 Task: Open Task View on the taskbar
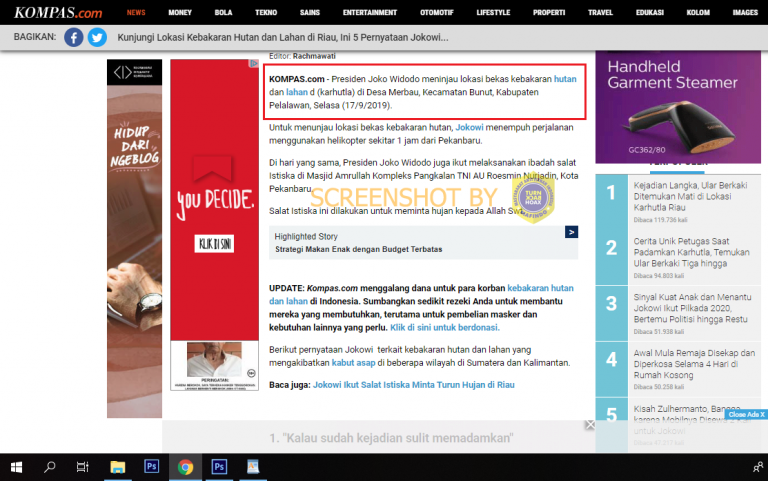click(x=83, y=466)
